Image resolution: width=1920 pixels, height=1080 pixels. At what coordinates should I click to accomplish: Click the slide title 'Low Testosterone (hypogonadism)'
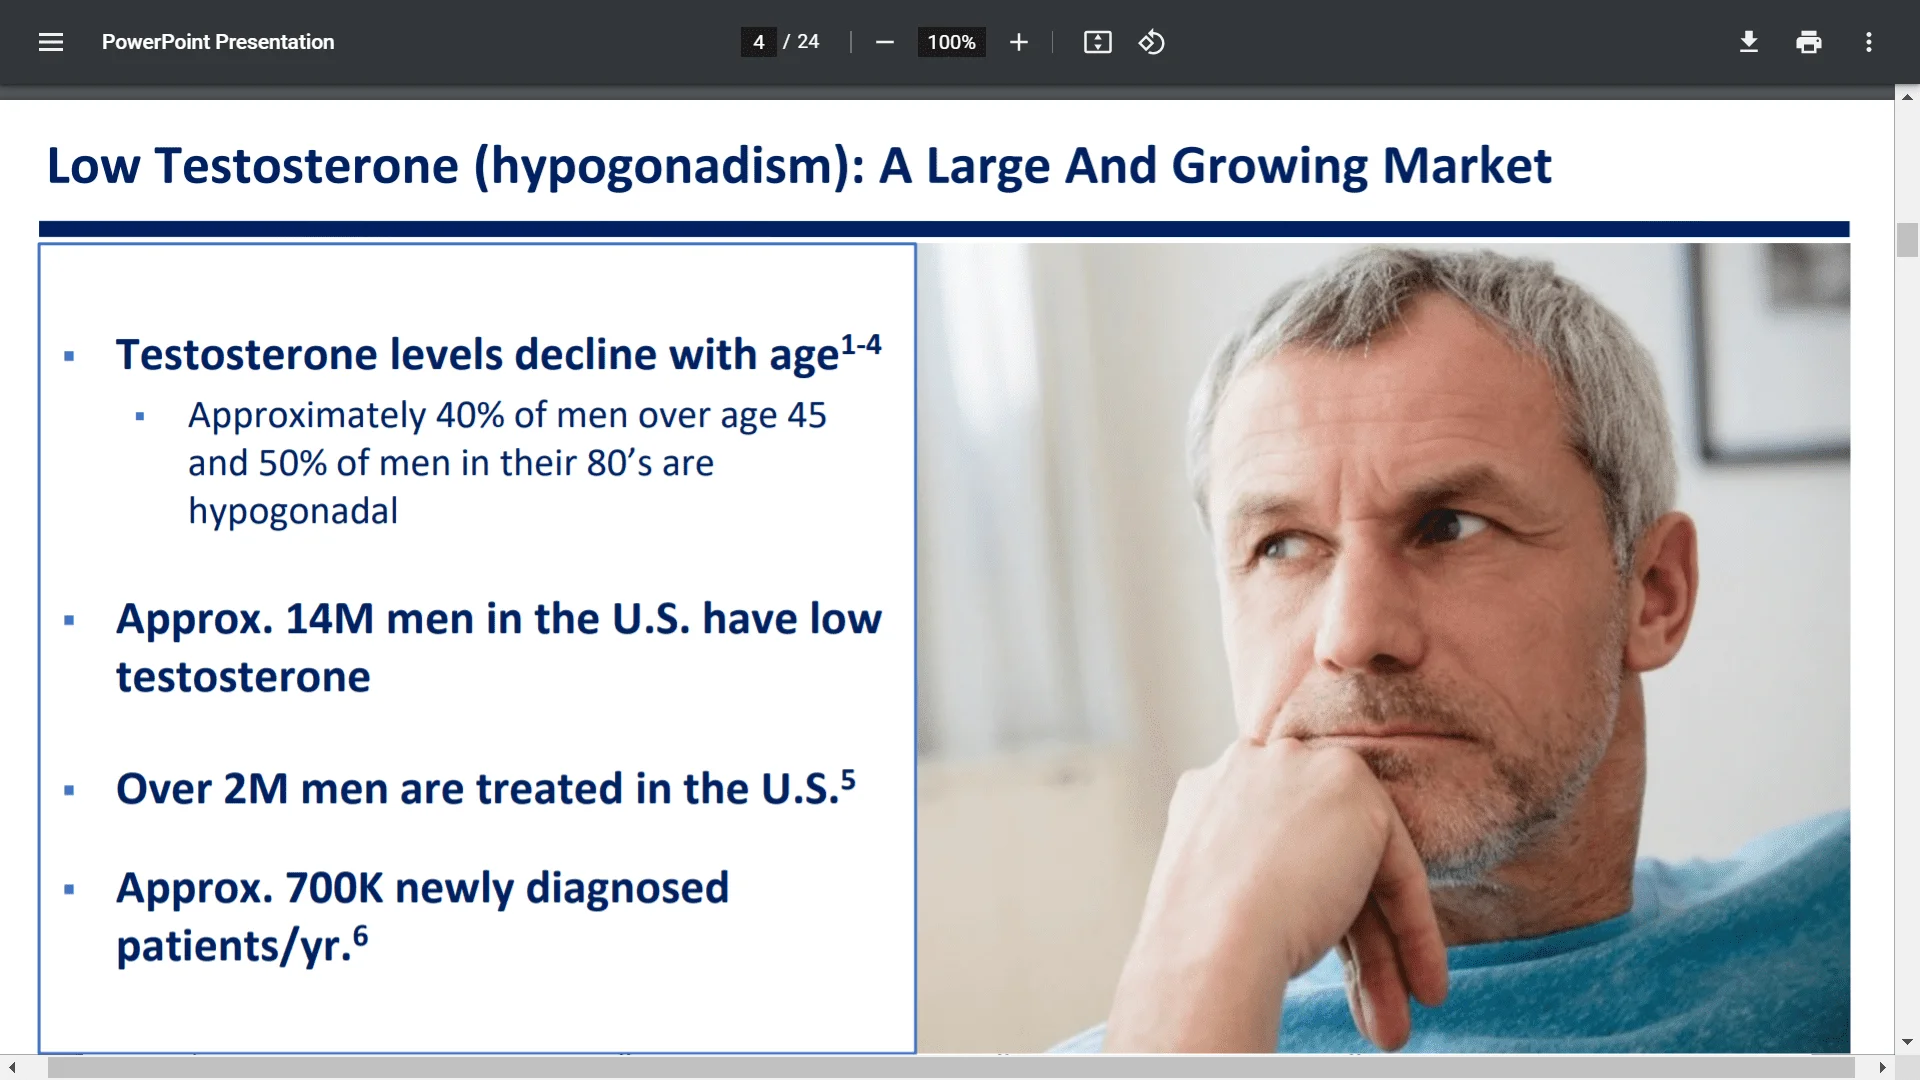456,166
